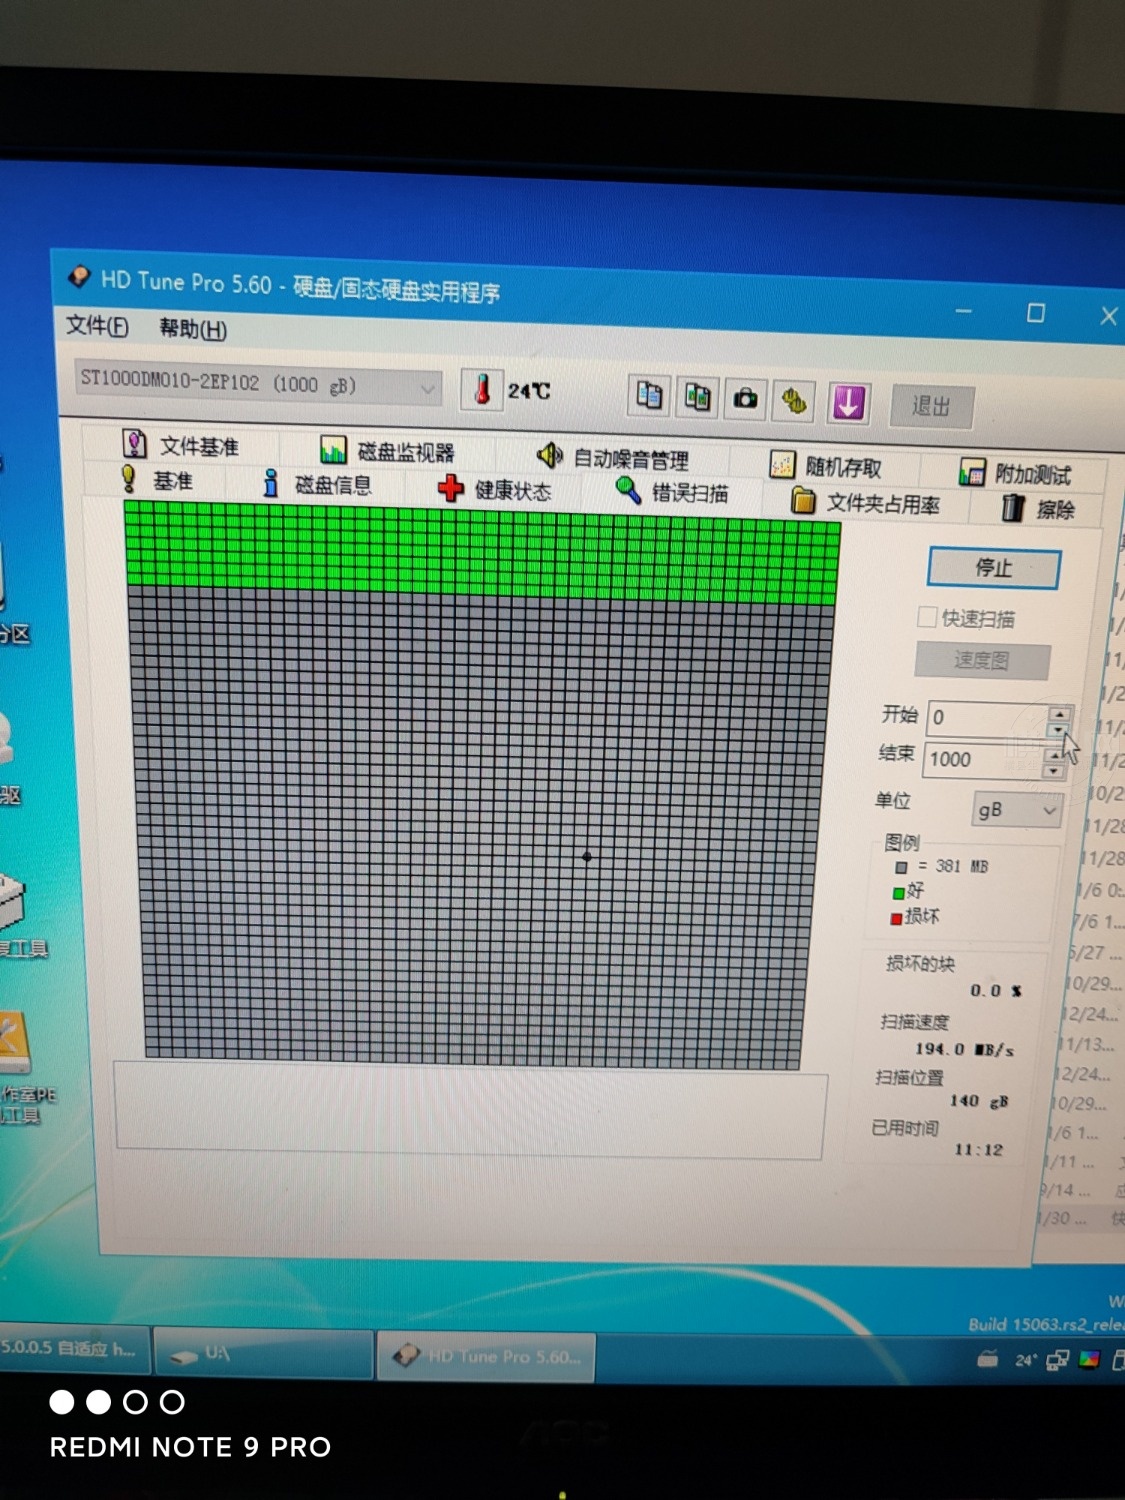
Task: Select the 错误扫描 tab
Action: click(673, 491)
